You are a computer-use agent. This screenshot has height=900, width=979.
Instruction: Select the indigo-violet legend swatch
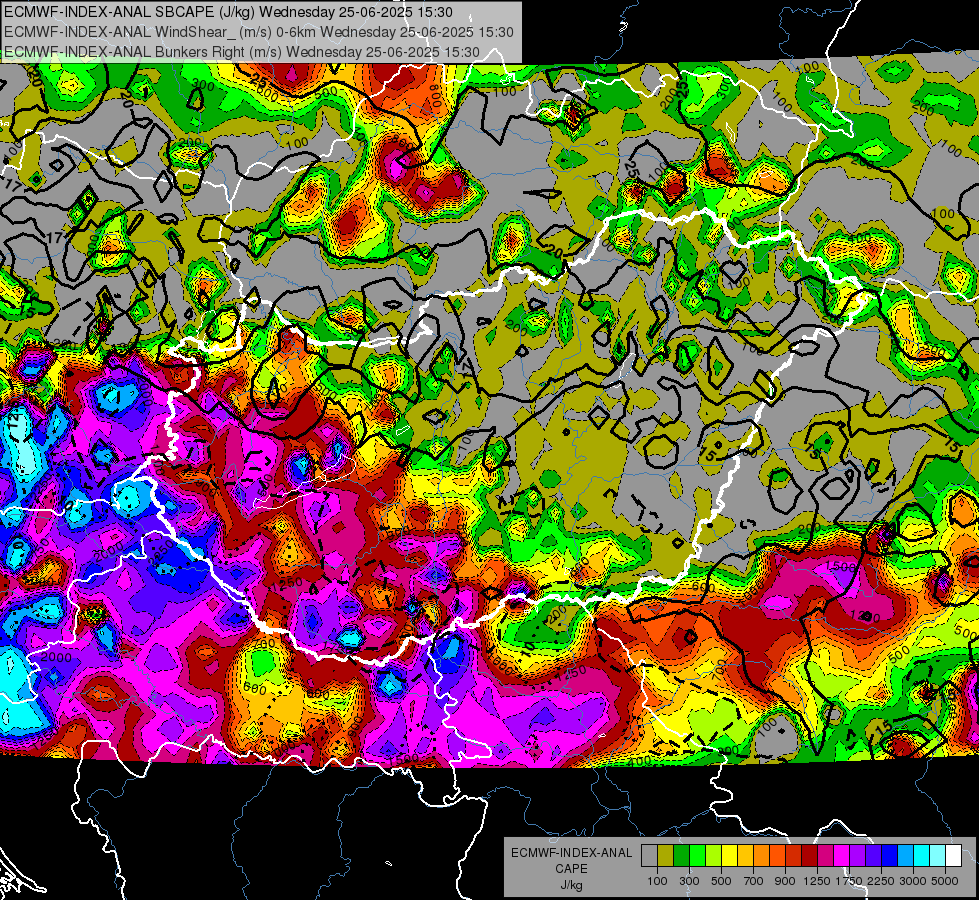(x=873, y=855)
